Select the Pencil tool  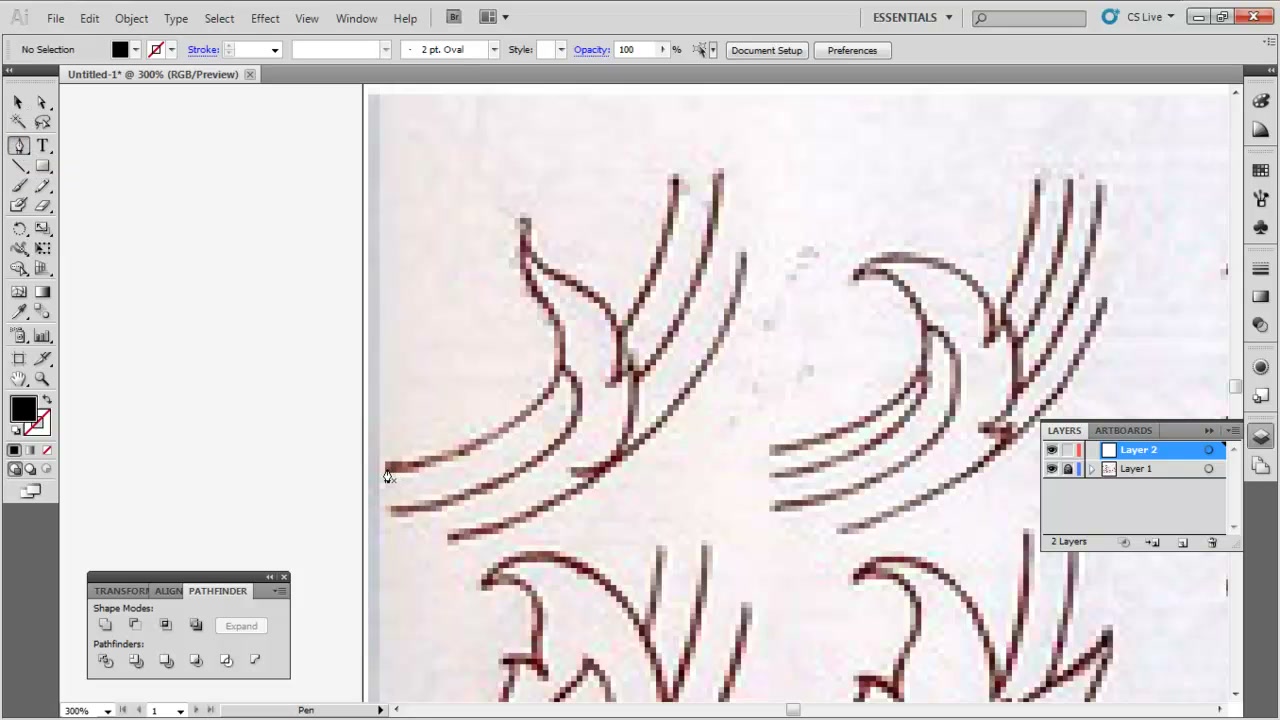point(42,186)
